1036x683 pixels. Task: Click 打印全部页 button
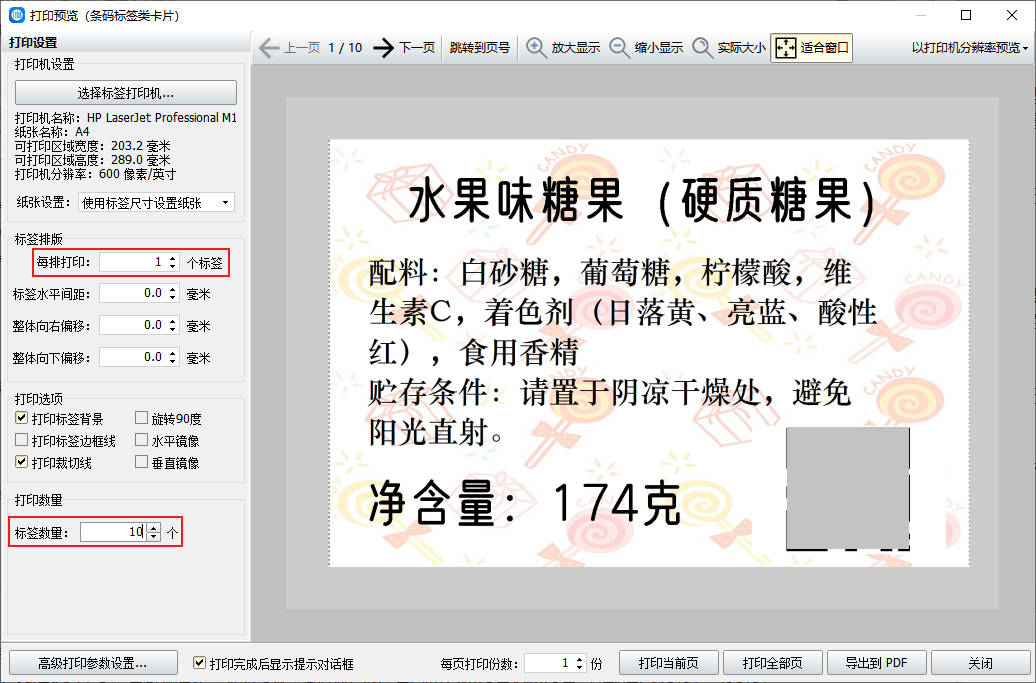coord(772,663)
